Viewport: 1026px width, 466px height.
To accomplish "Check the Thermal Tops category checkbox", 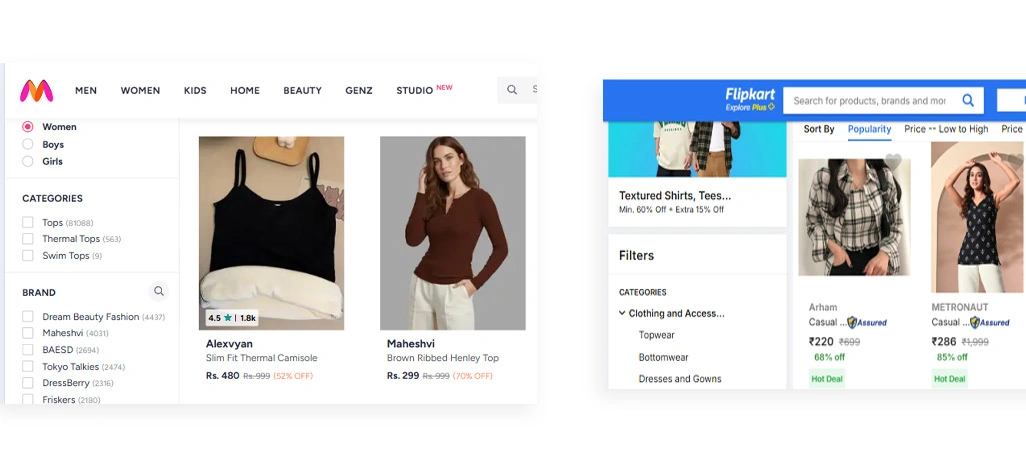I will click(x=28, y=239).
